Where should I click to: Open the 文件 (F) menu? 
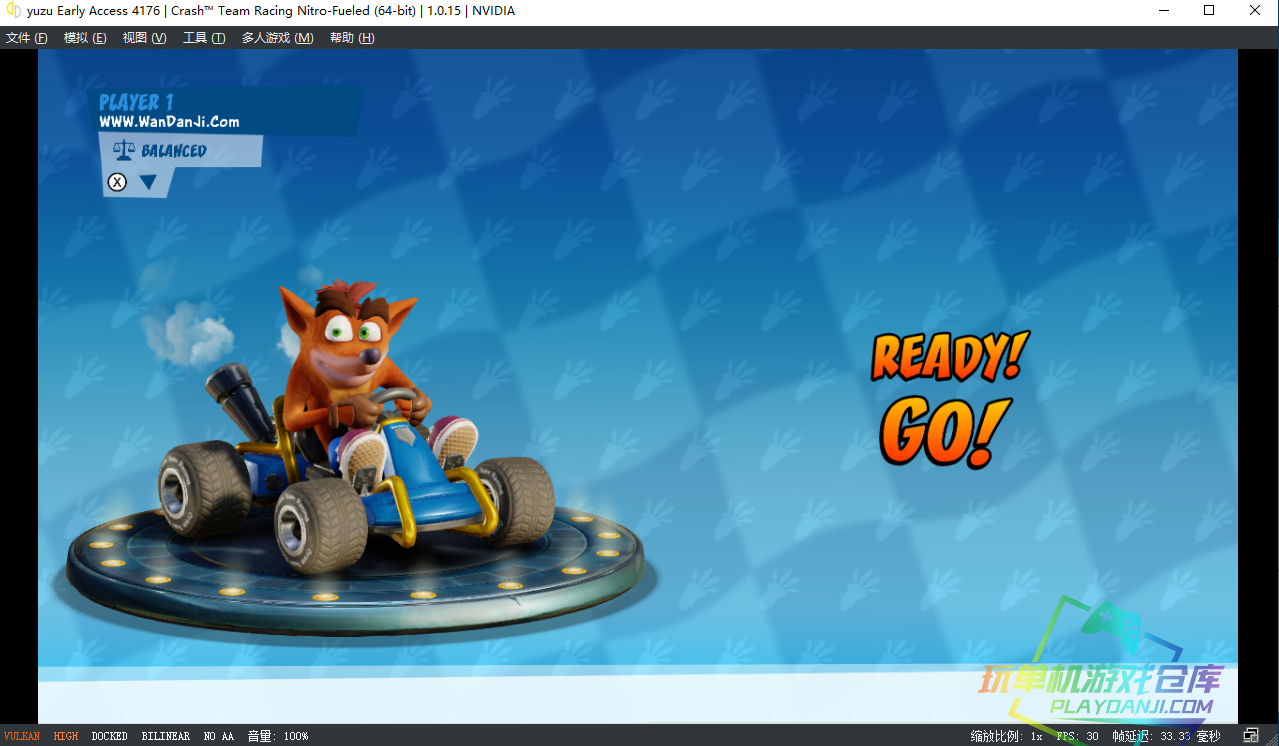(x=27, y=38)
